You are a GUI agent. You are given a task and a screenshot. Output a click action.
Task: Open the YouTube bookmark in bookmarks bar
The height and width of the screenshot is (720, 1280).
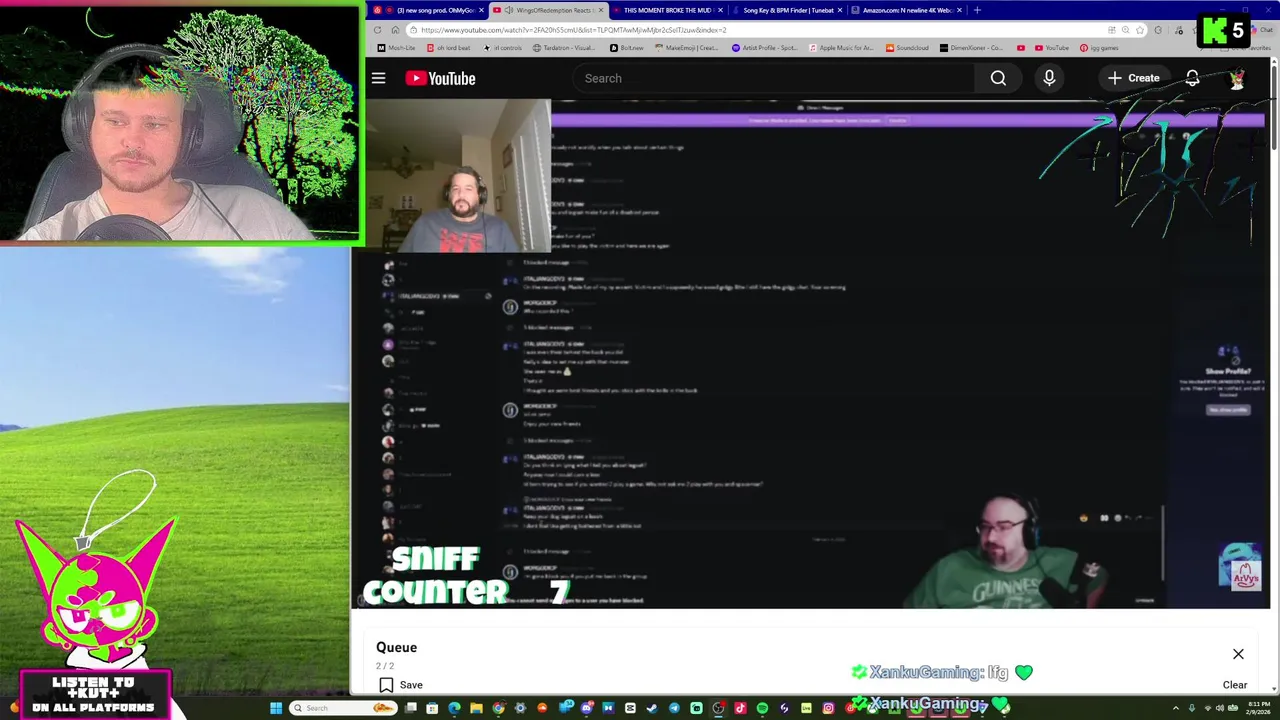click(1053, 48)
